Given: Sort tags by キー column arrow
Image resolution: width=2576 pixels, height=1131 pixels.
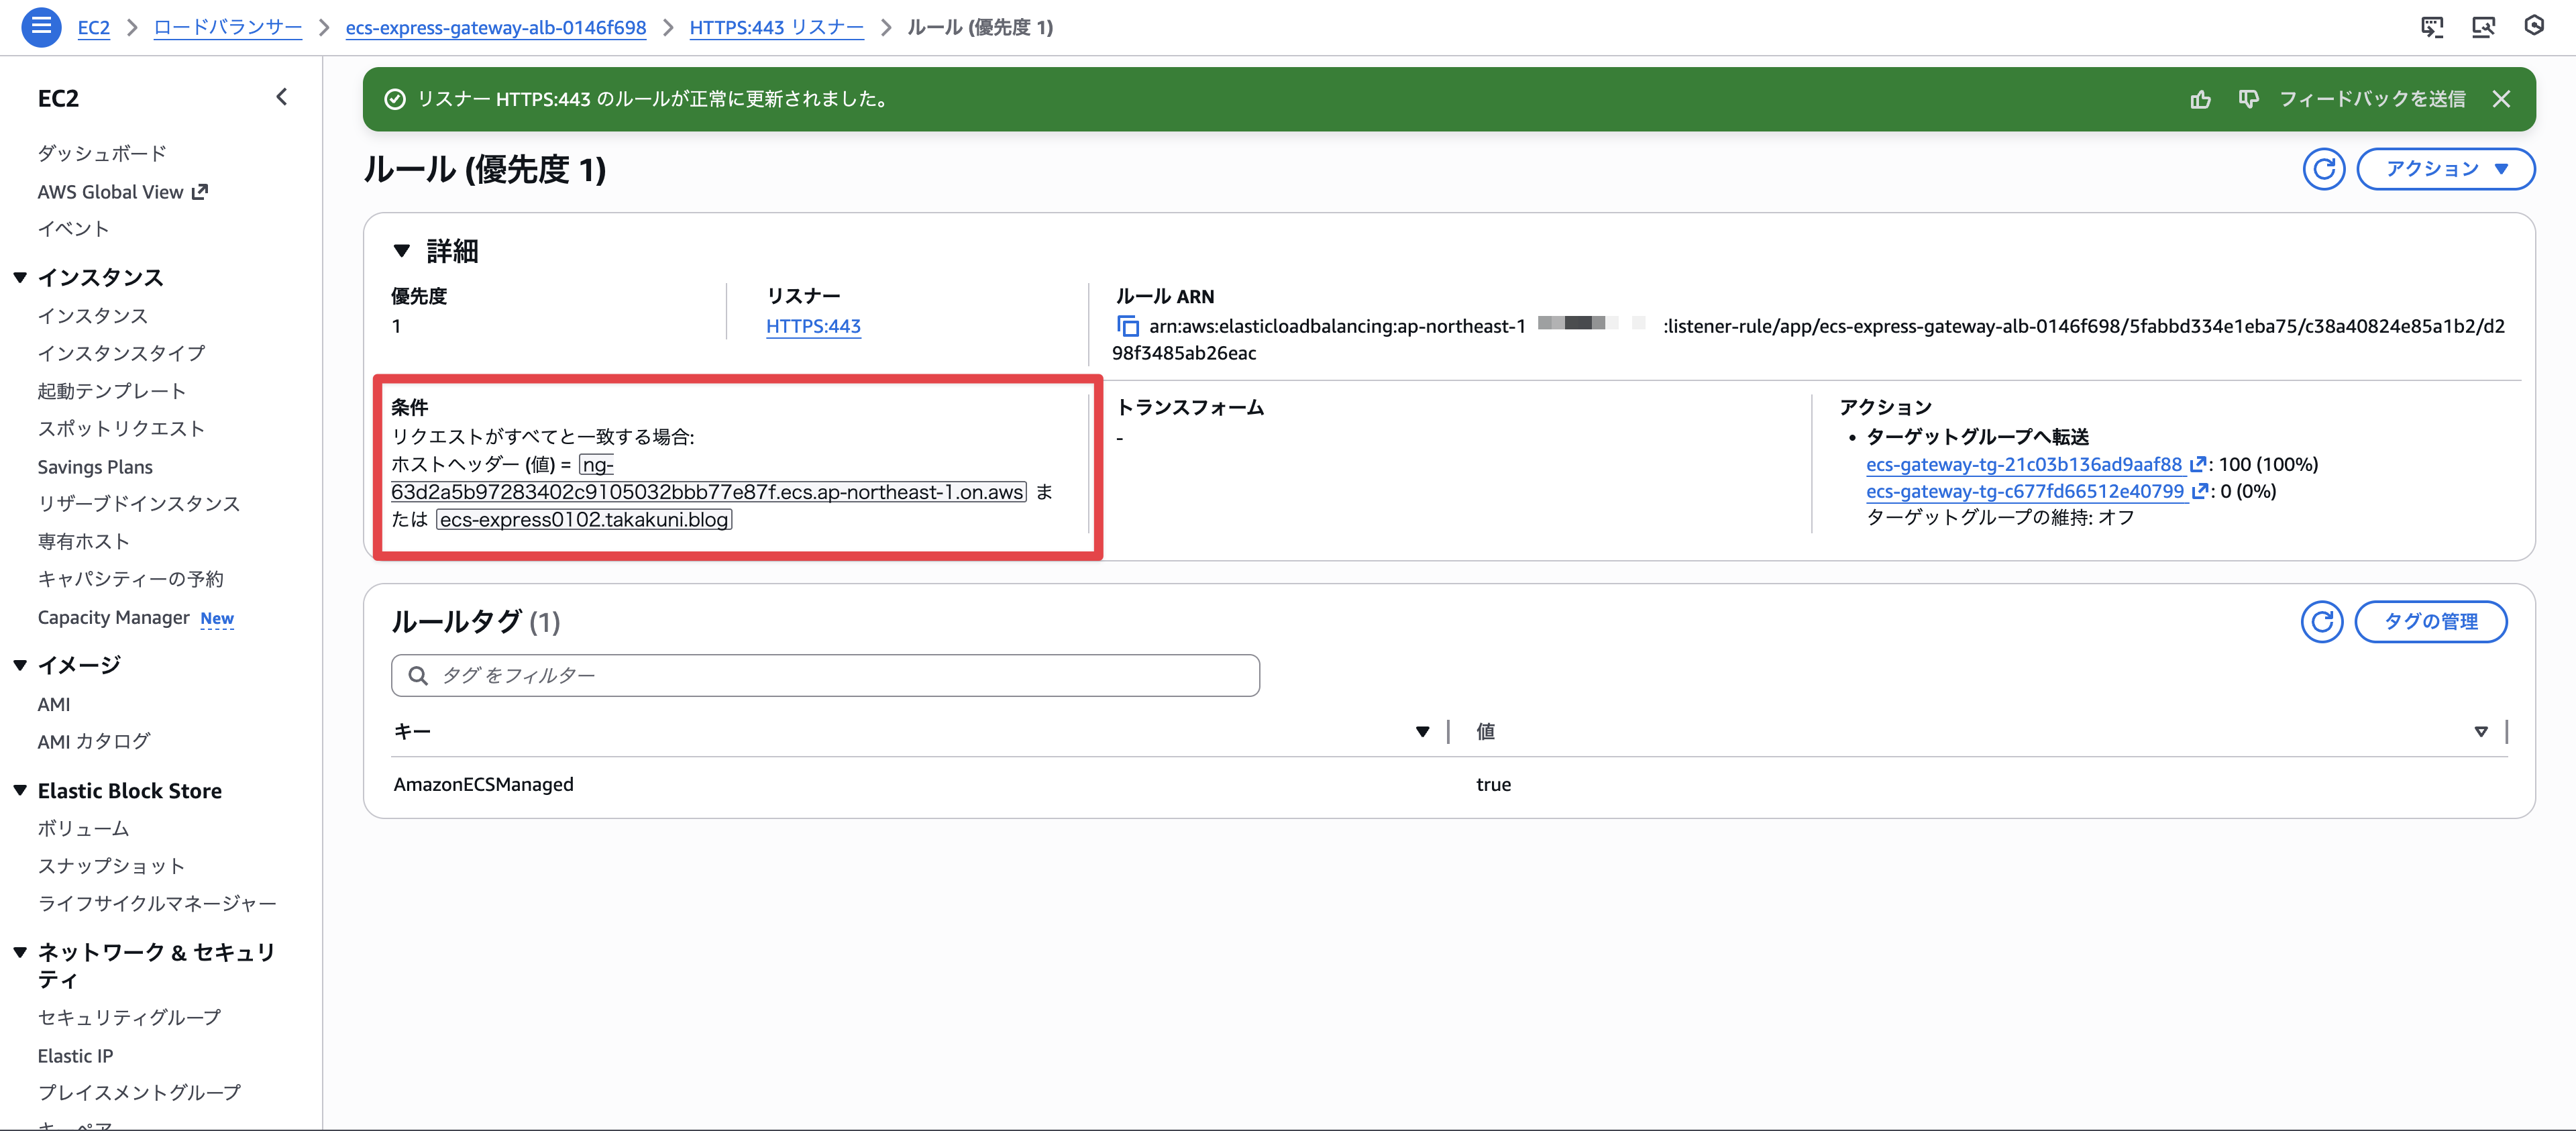Looking at the screenshot, I should pos(1422,732).
